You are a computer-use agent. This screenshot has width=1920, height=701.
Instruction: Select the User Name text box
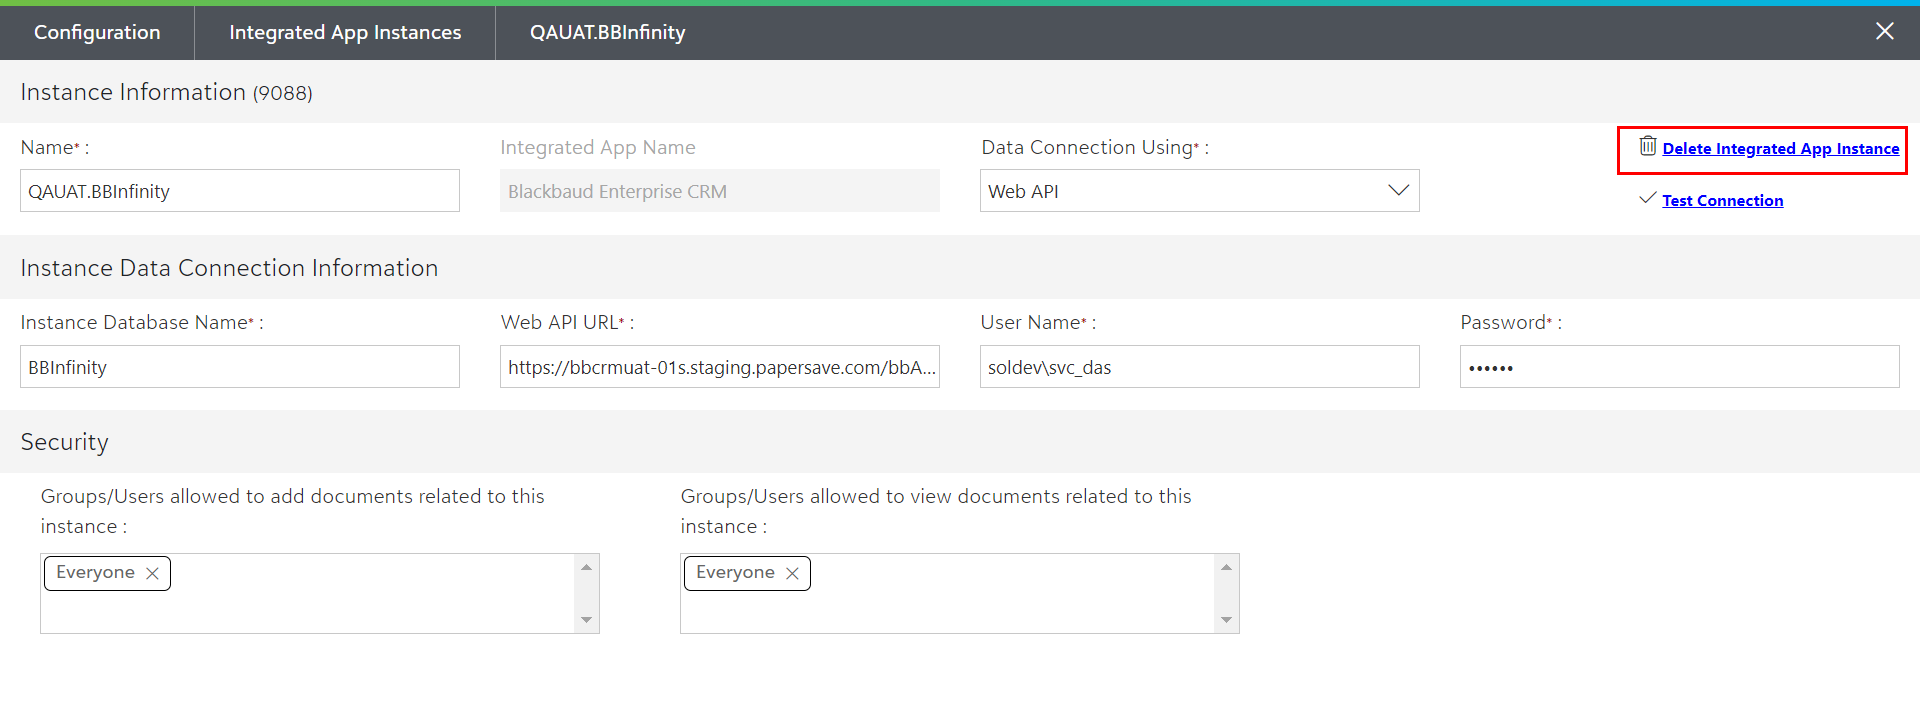(1198, 367)
